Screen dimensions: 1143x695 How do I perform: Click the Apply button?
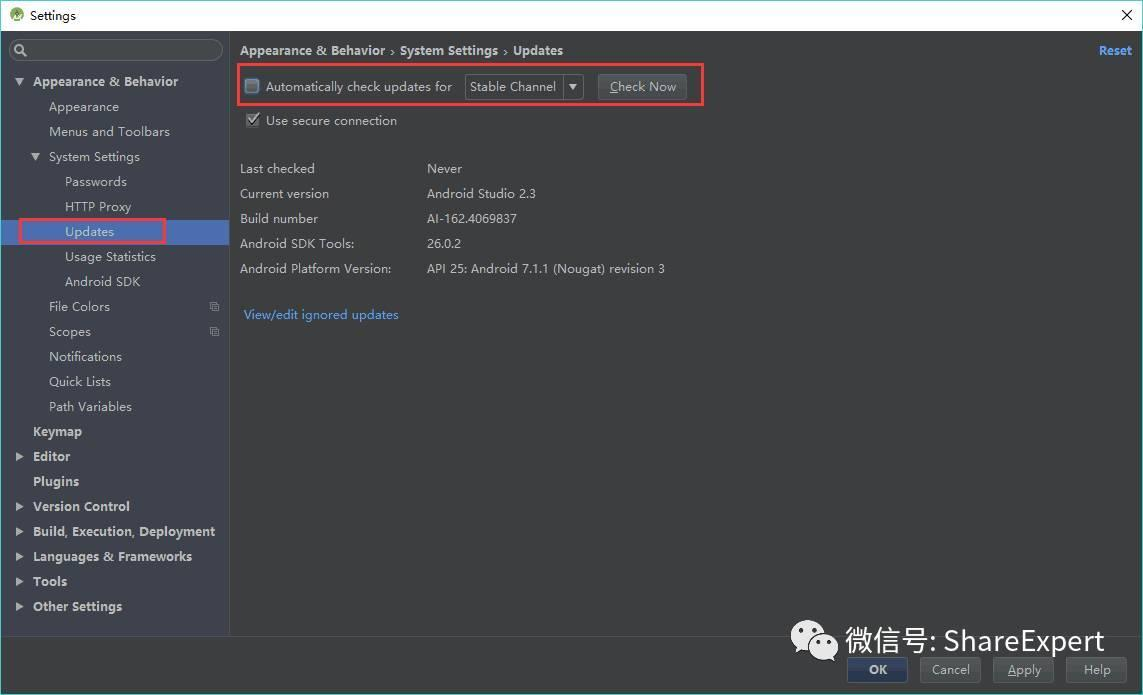tap(1023, 669)
